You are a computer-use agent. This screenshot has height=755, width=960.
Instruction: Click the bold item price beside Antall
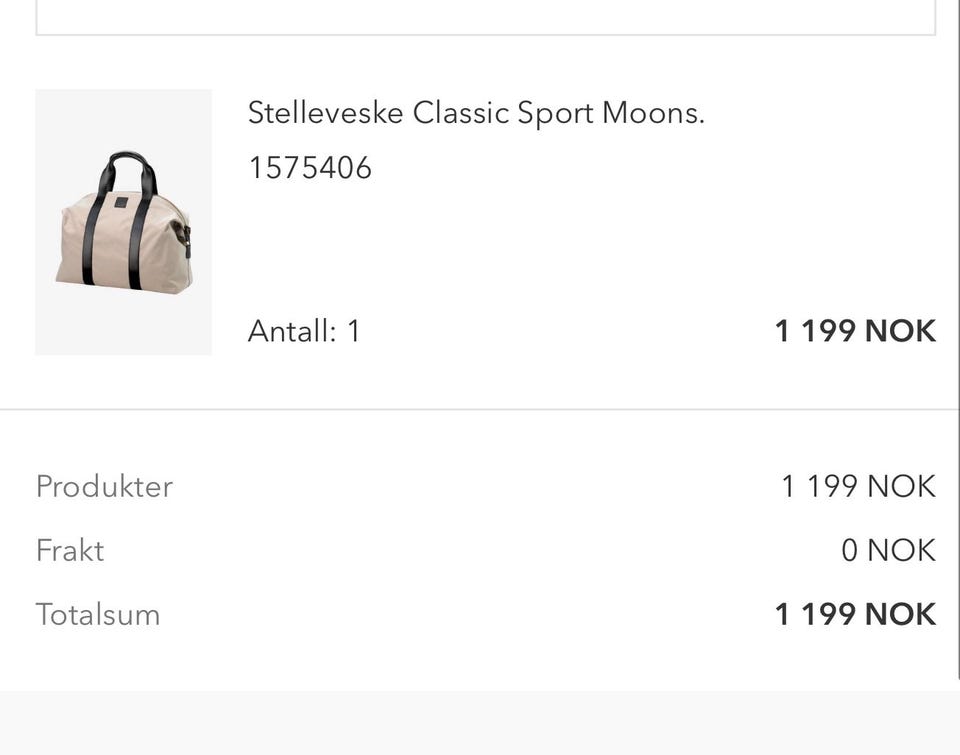click(x=855, y=331)
